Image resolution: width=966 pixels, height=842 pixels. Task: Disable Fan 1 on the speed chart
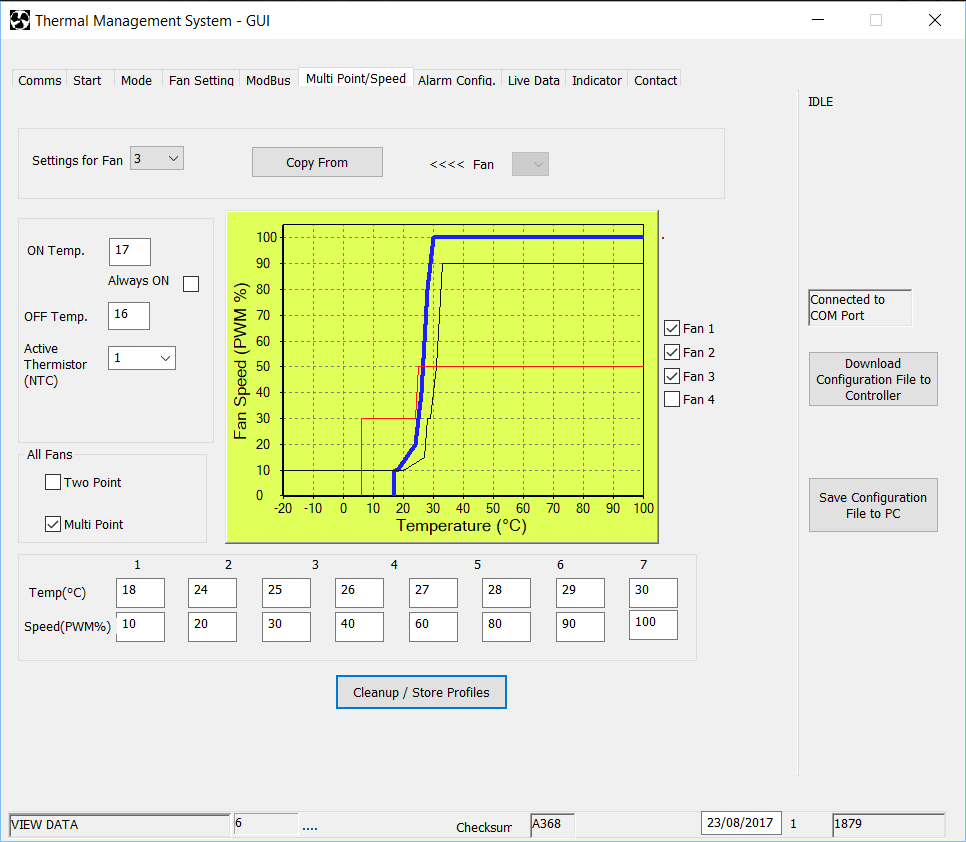[x=671, y=327]
